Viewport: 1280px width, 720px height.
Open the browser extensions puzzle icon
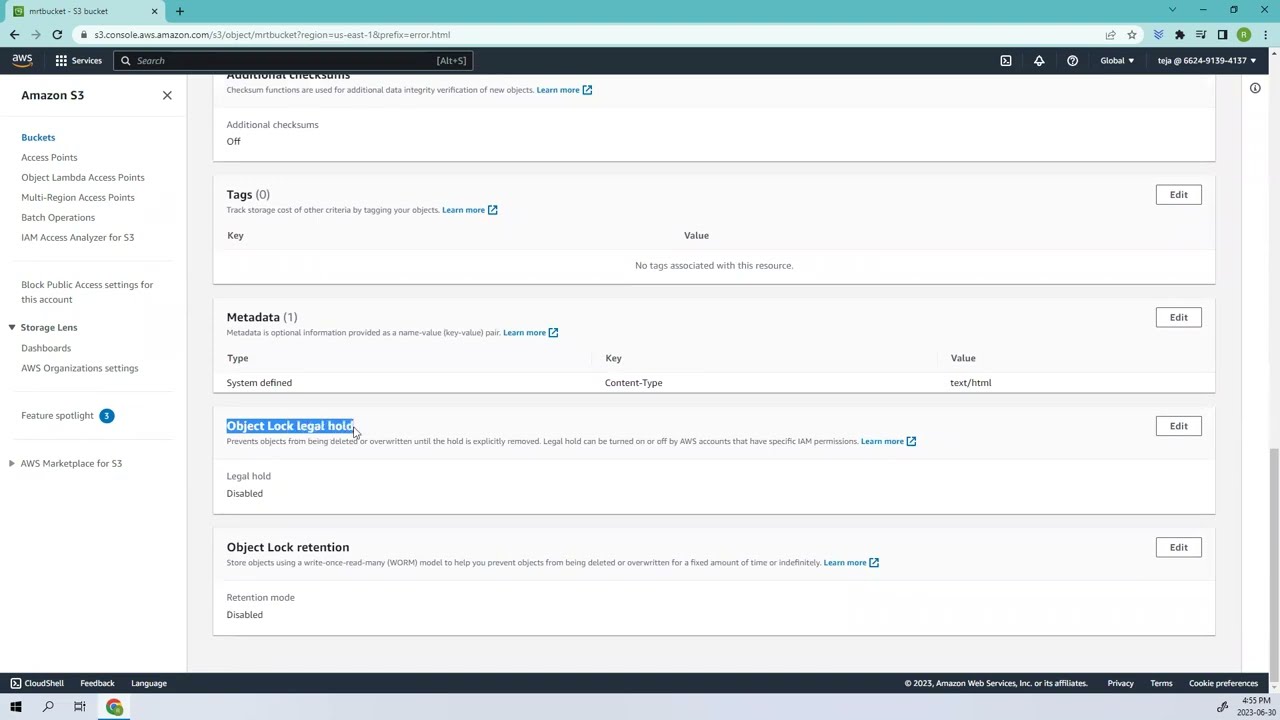pyautogui.click(x=1180, y=35)
